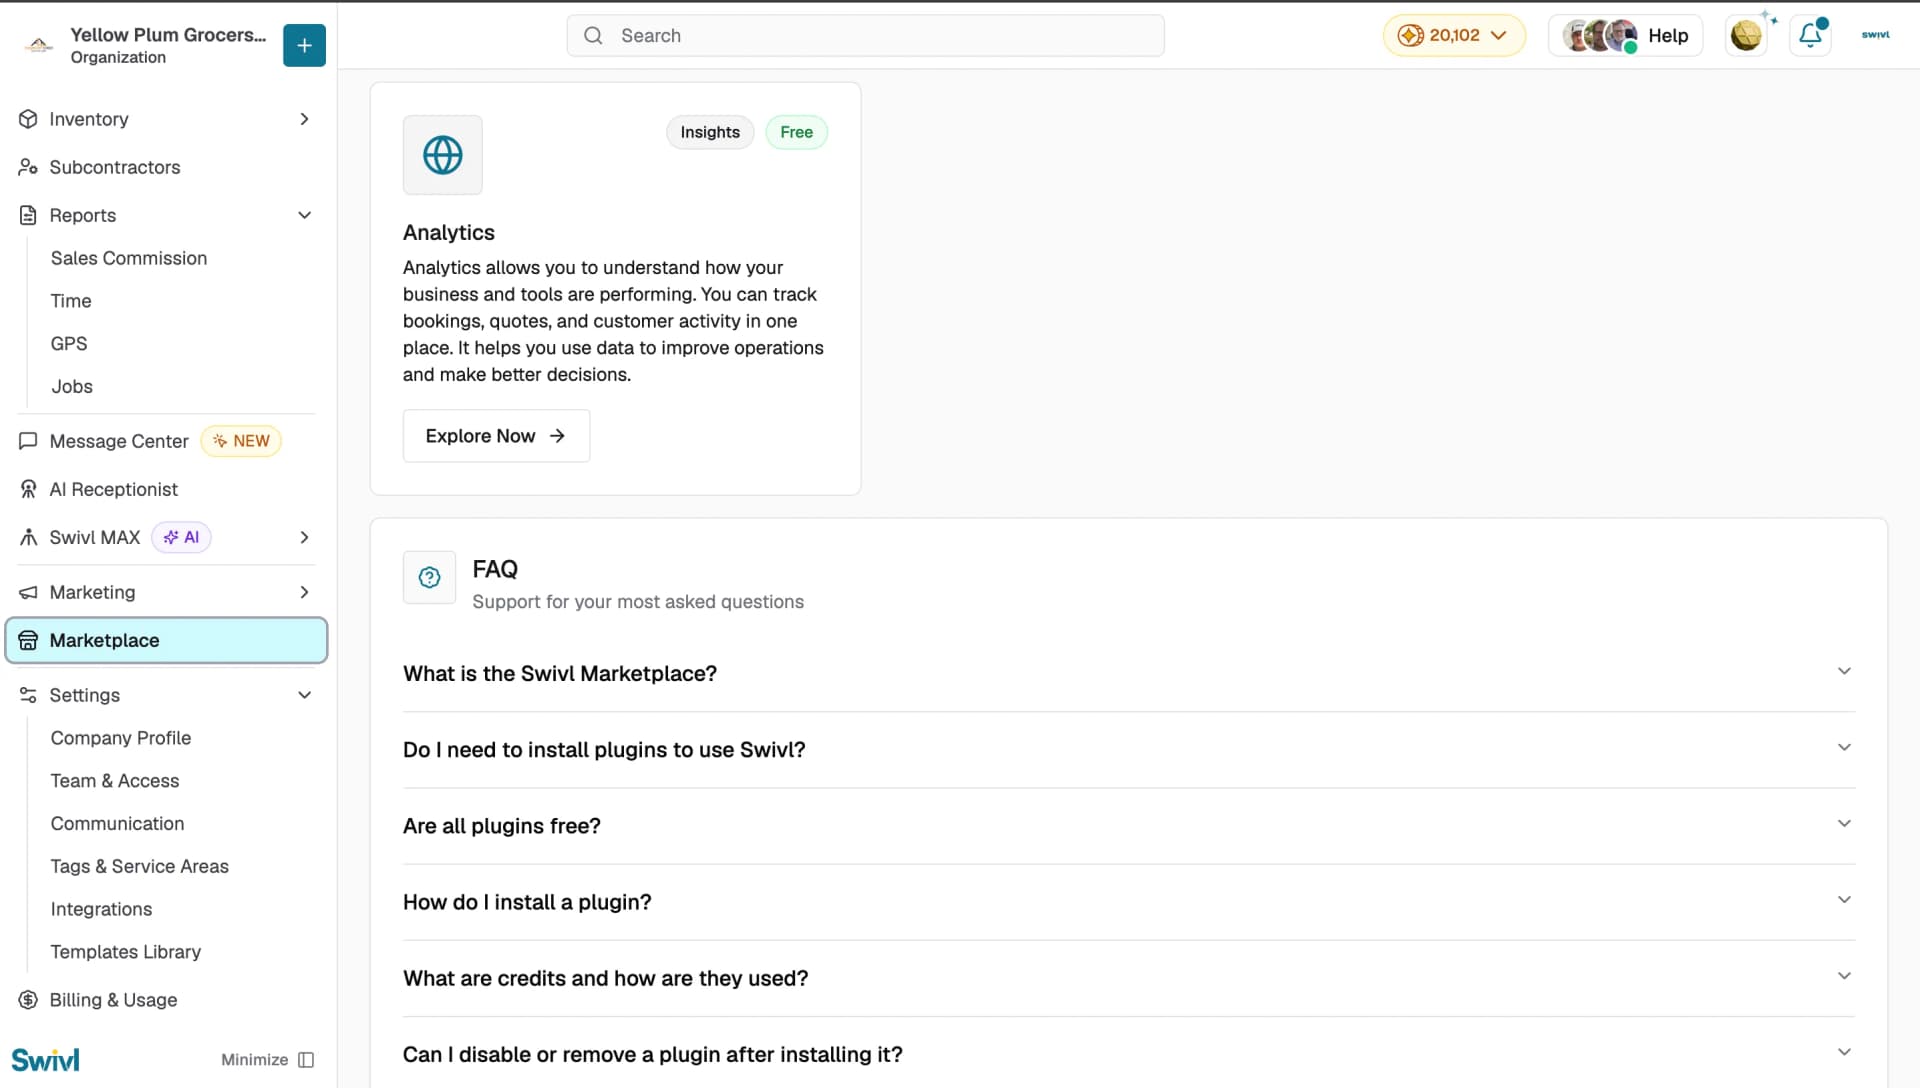Minimize the sidebar panel
The image size is (1920, 1088).
[267, 1060]
